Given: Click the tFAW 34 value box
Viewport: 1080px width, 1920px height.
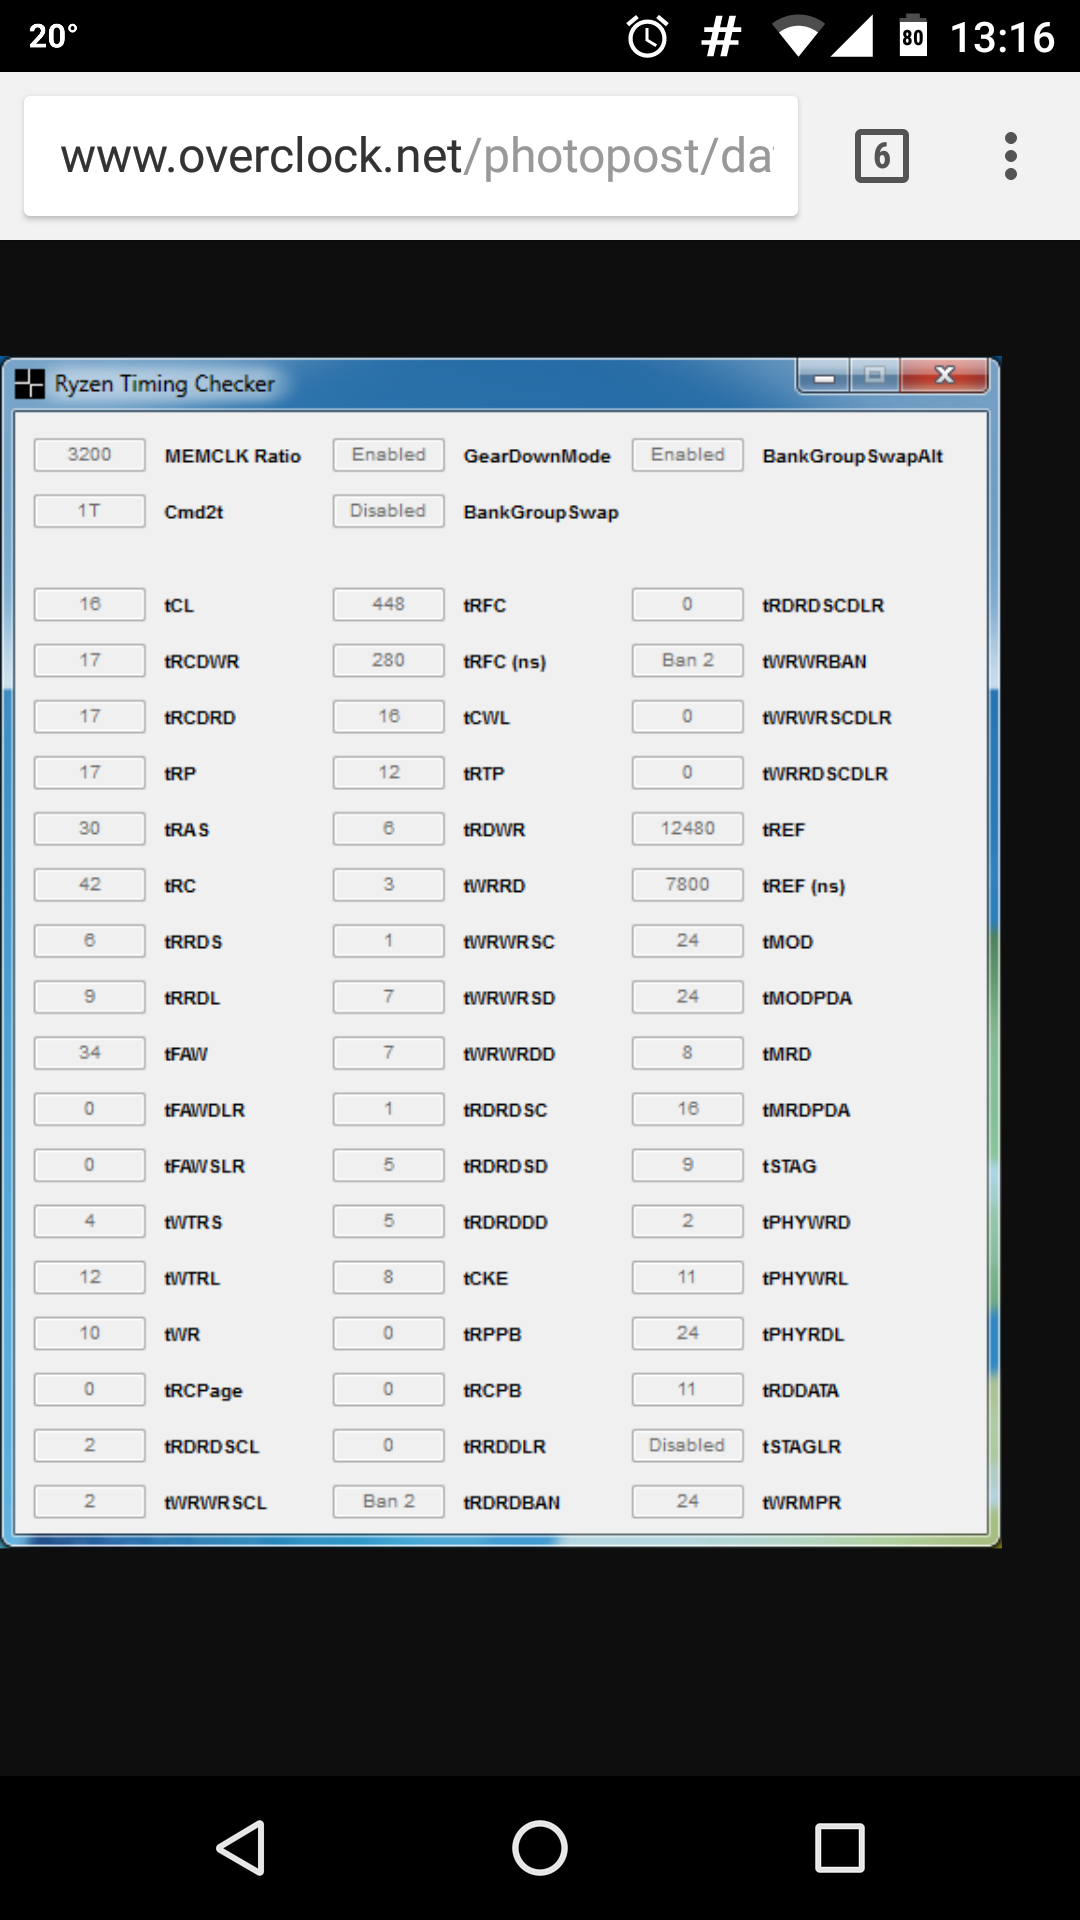Looking at the screenshot, I should click(x=90, y=1053).
